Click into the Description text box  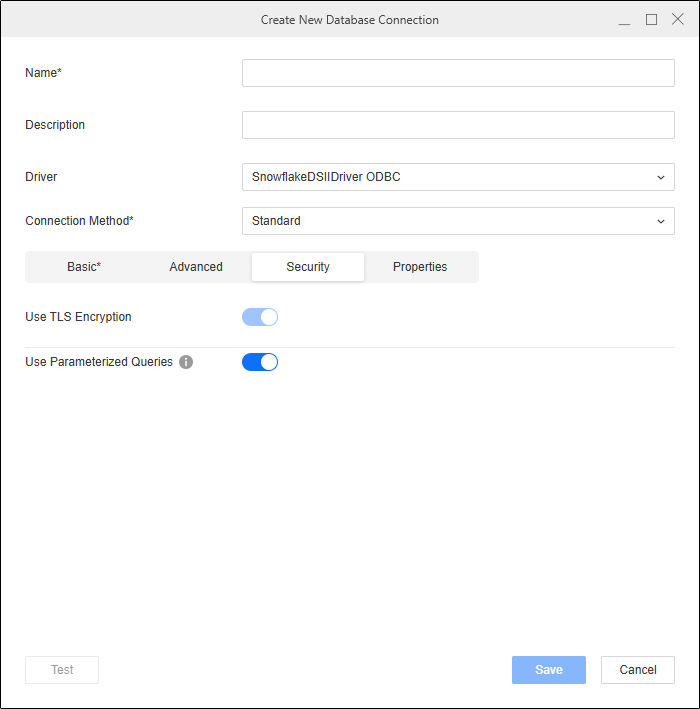click(458, 125)
